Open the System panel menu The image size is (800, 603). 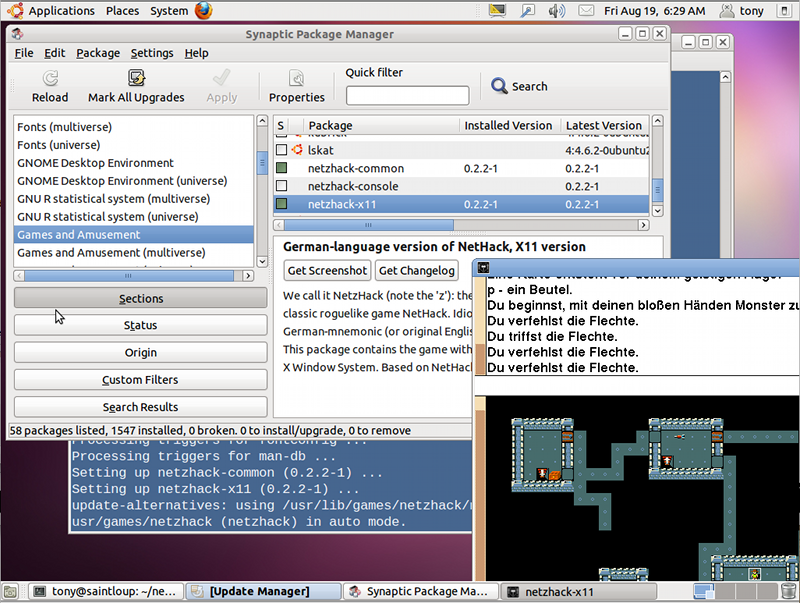point(169,11)
